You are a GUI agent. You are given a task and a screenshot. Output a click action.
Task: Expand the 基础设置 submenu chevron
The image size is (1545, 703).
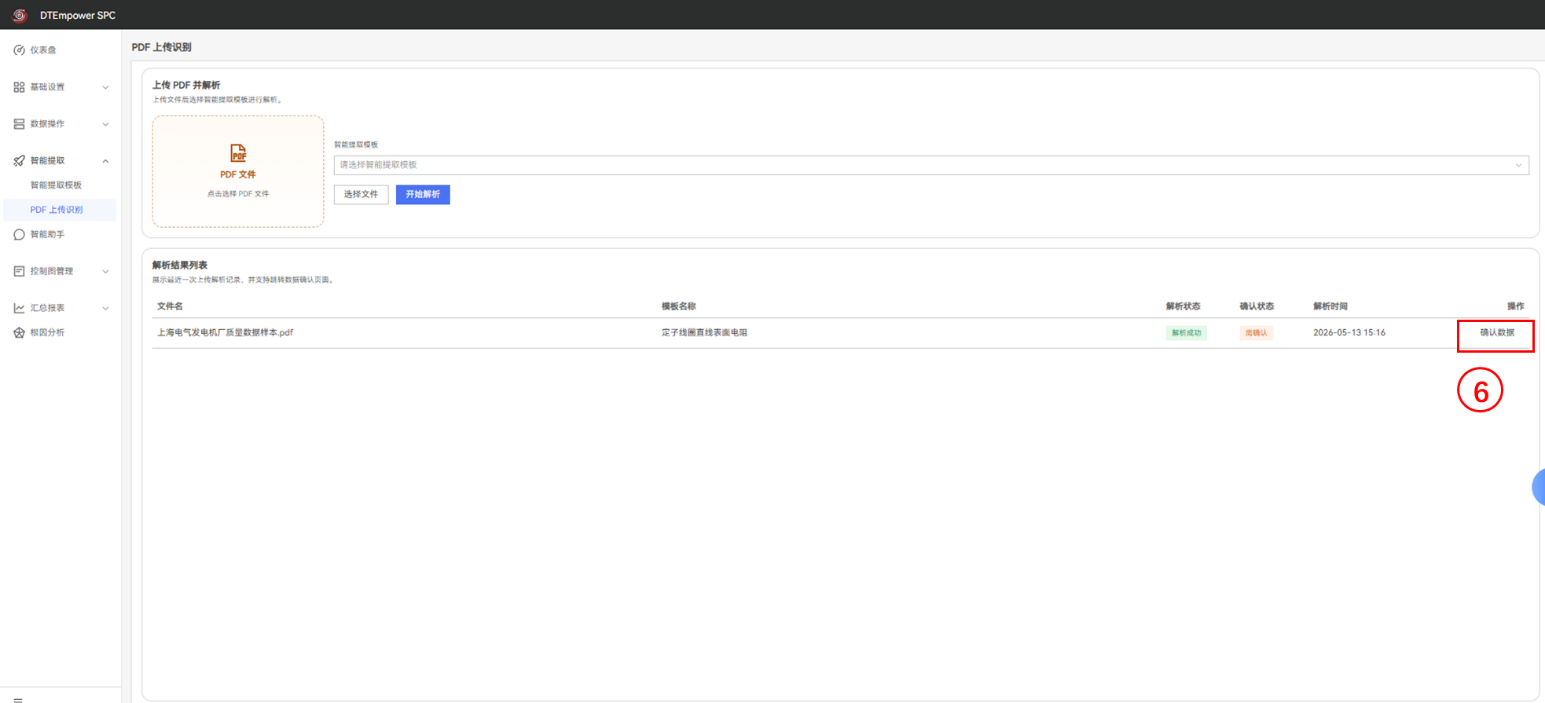106,87
